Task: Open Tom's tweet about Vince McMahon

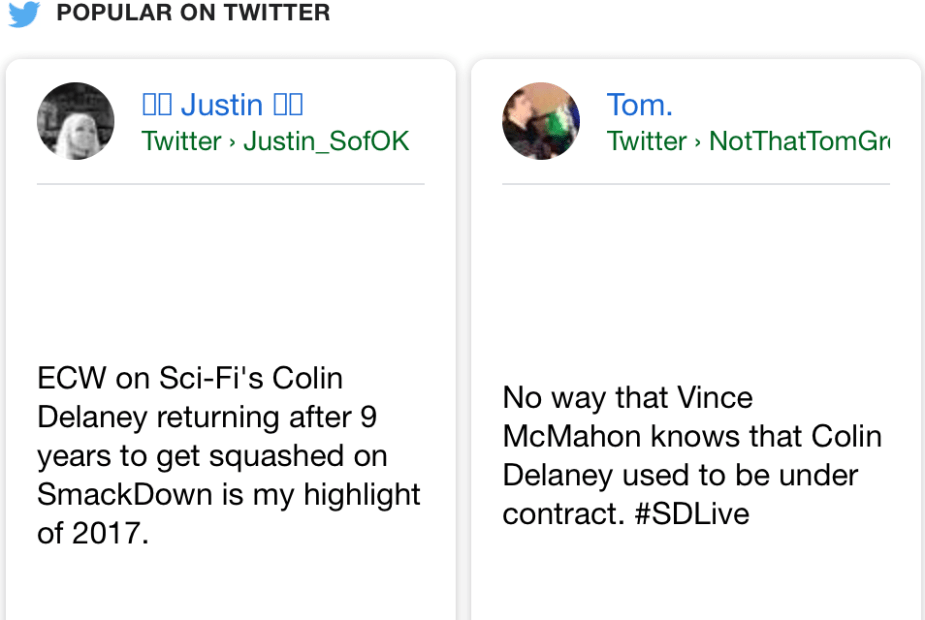Action: [692, 455]
